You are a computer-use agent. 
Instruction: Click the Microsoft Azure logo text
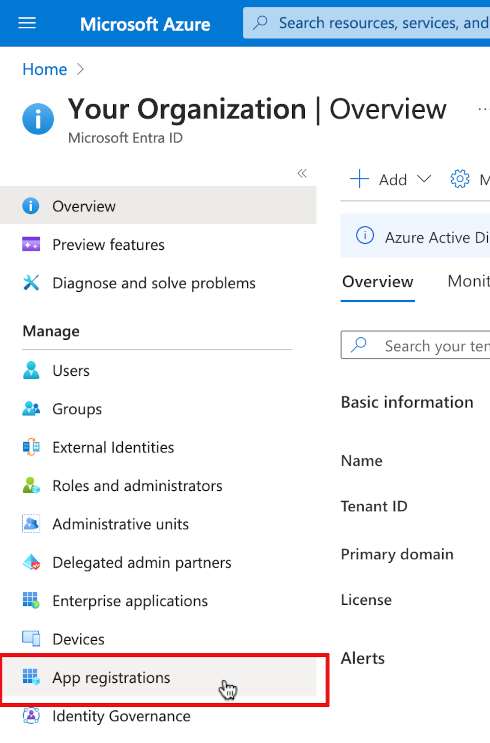tap(145, 24)
